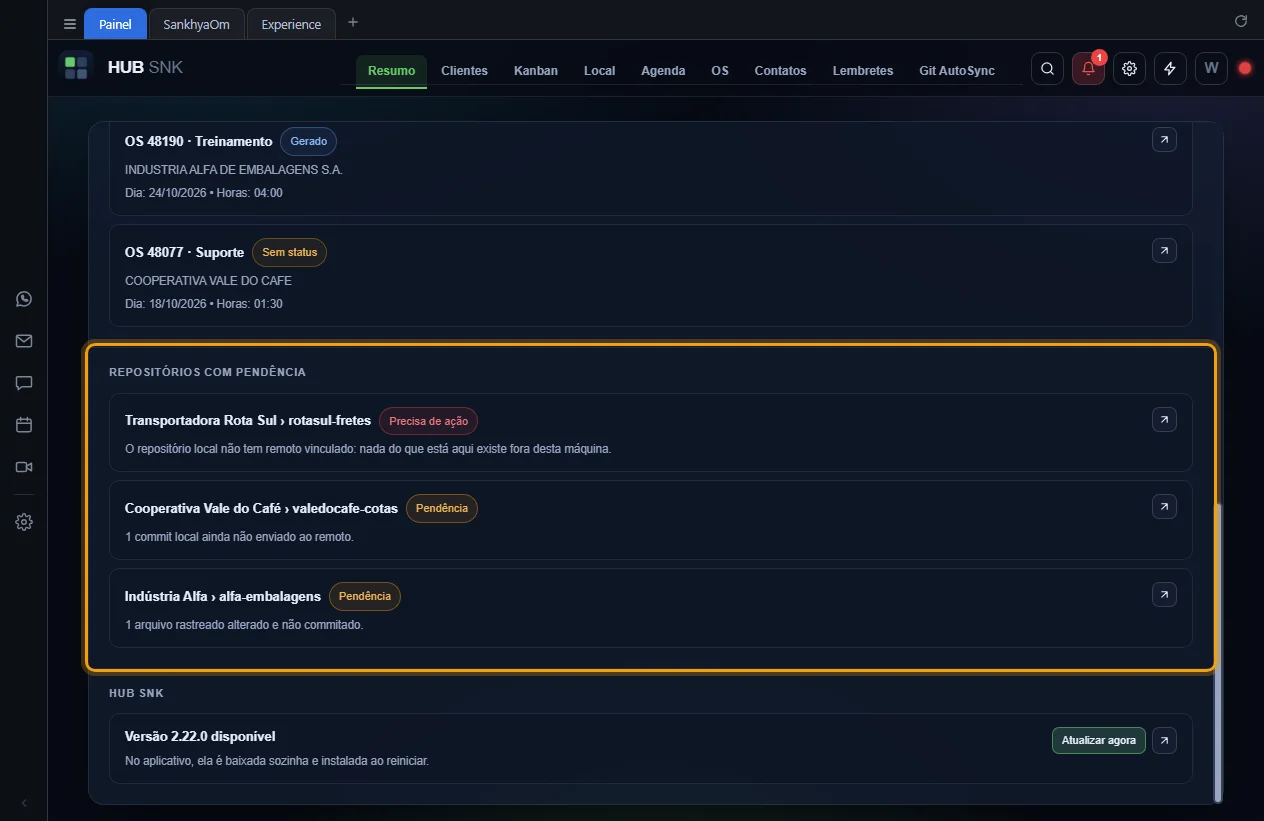Open the video camera sidebar icon
This screenshot has width=1264, height=821.
[24, 467]
